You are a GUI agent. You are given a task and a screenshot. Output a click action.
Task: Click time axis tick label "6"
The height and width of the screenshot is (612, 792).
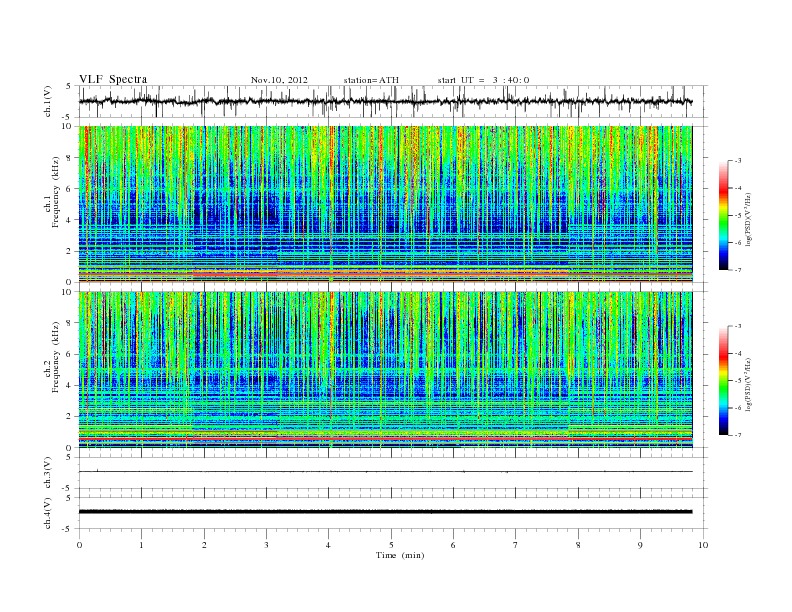[x=453, y=545]
